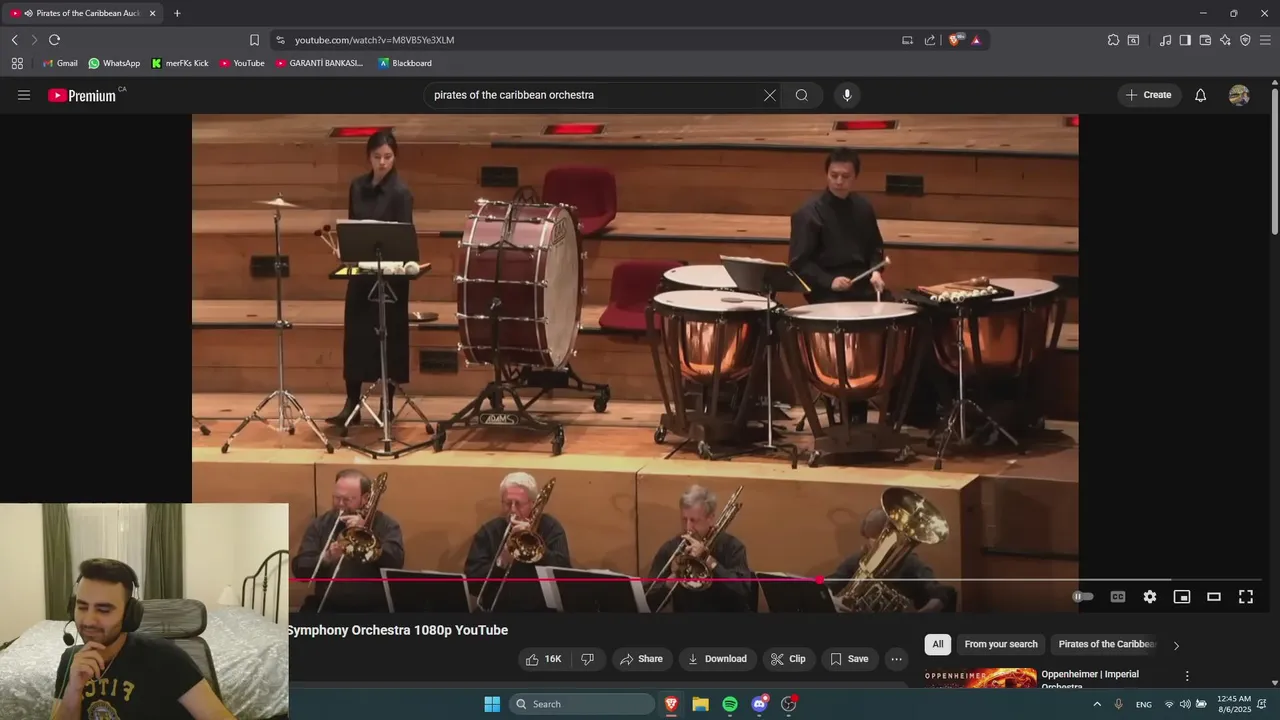Image resolution: width=1280 pixels, height=720 pixels.
Task: Open Brave playlist music note icon
Action: [x=1165, y=40]
